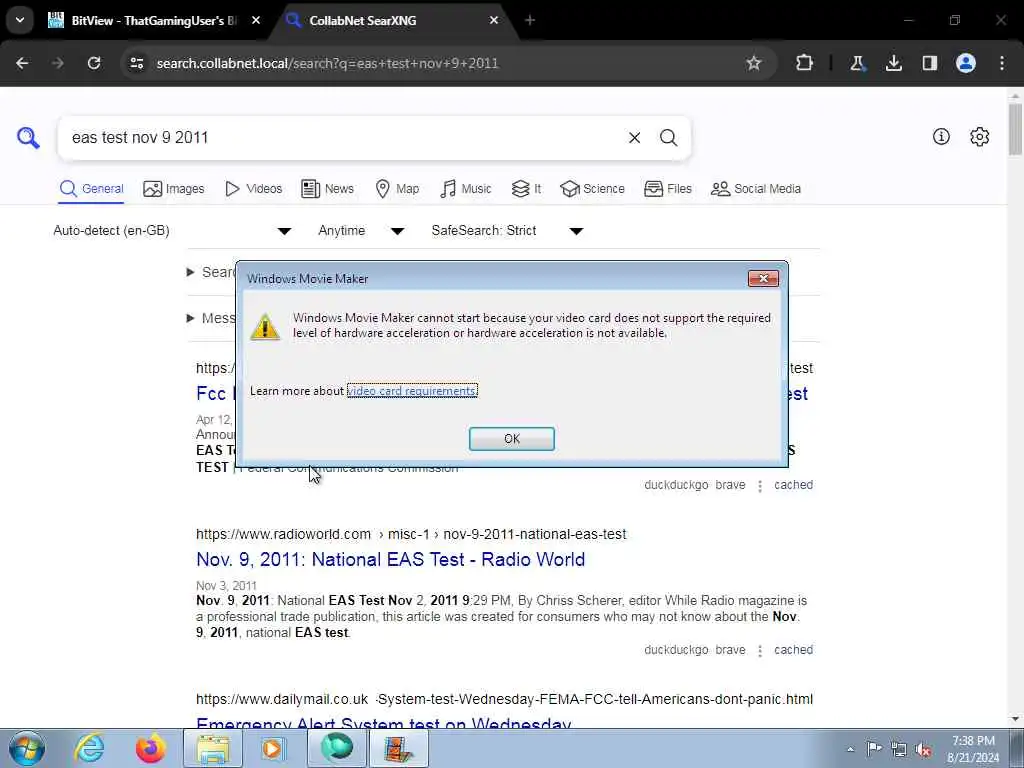
Task: Open the video card requirements link
Action: [x=412, y=391]
